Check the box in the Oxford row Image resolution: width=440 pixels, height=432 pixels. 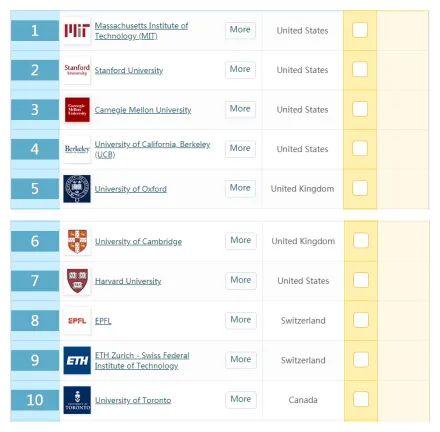pos(360,188)
